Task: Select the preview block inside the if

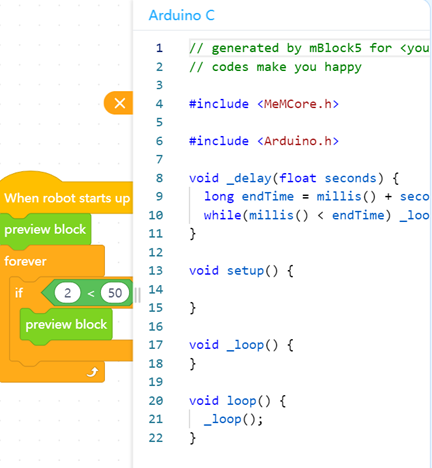Action: coord(66,325)
